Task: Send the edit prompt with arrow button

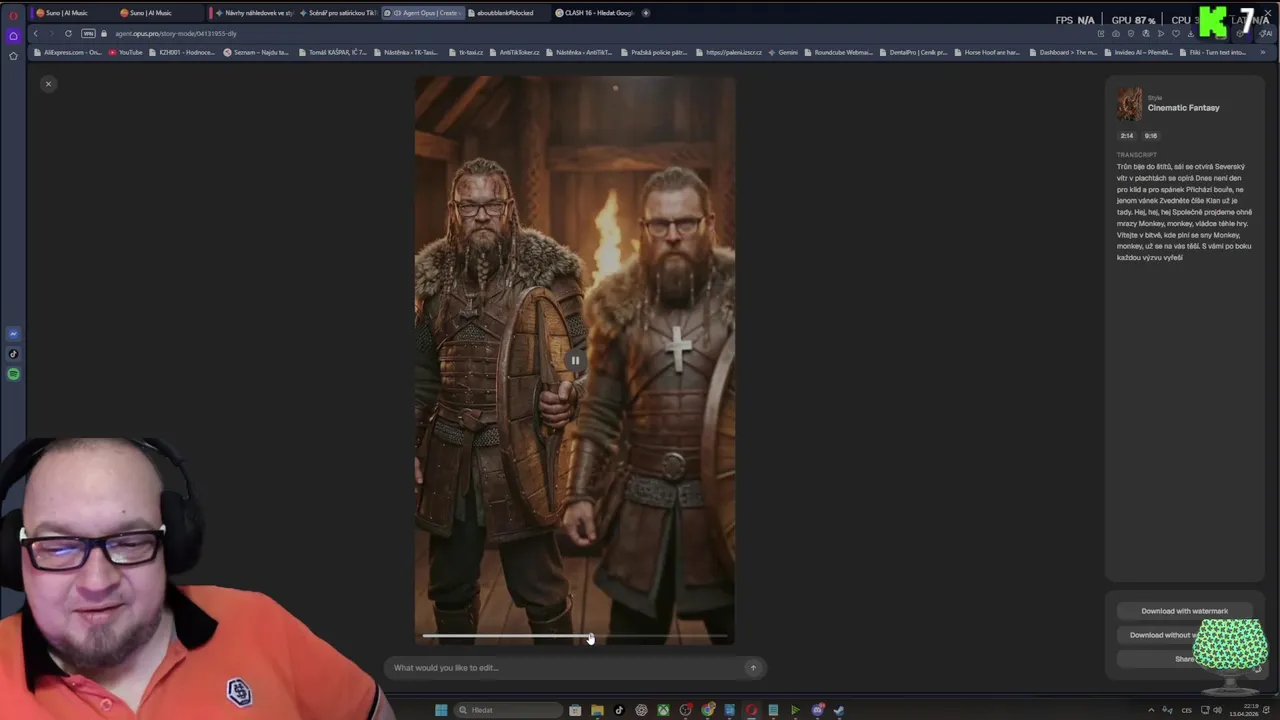Action: (753, 667)
